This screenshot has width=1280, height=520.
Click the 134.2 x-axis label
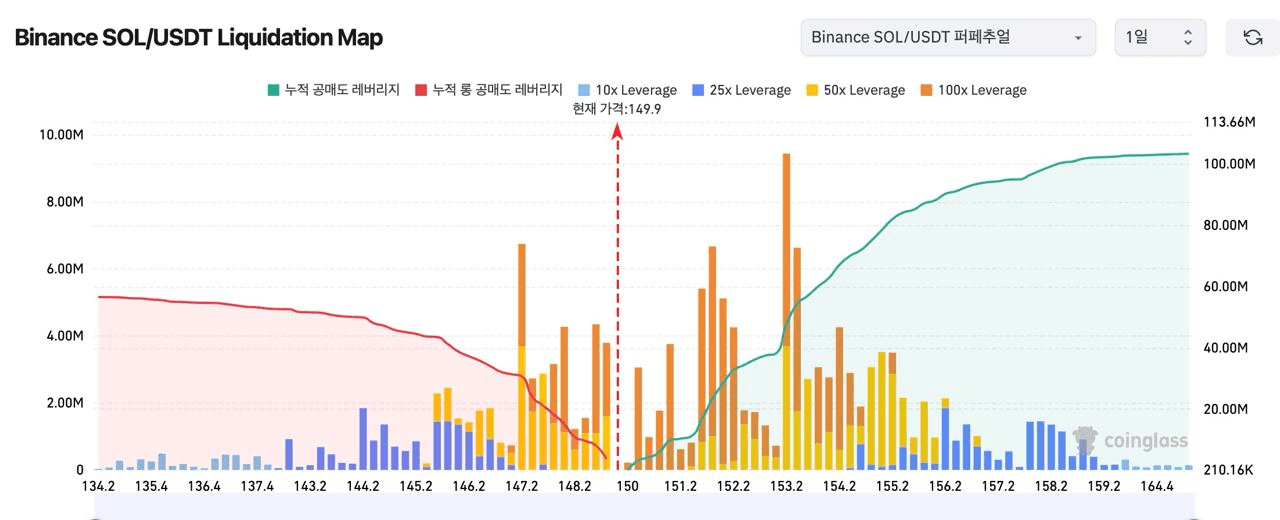point(98,487)
